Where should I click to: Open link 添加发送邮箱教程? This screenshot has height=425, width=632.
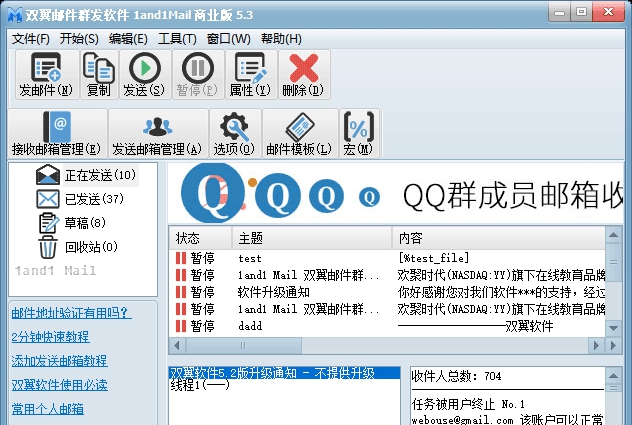coord(59,360)
